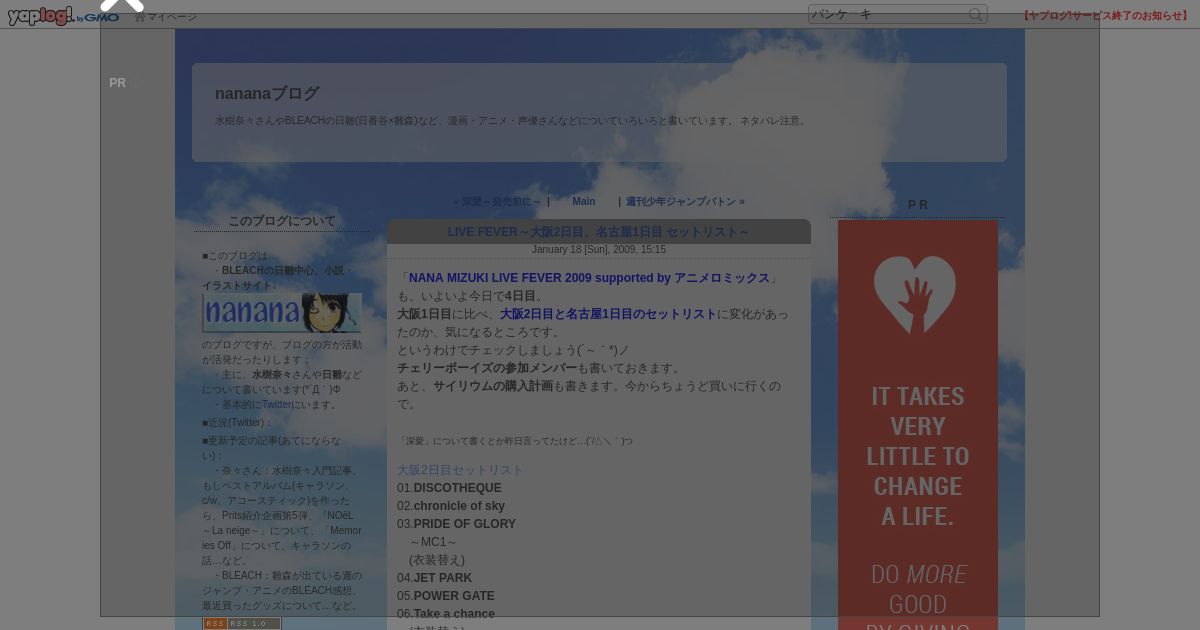Open the ヤプログ!サービス終了のお知らせ notice
This screenshot has height=630, width=1200.
[1105, 15]
